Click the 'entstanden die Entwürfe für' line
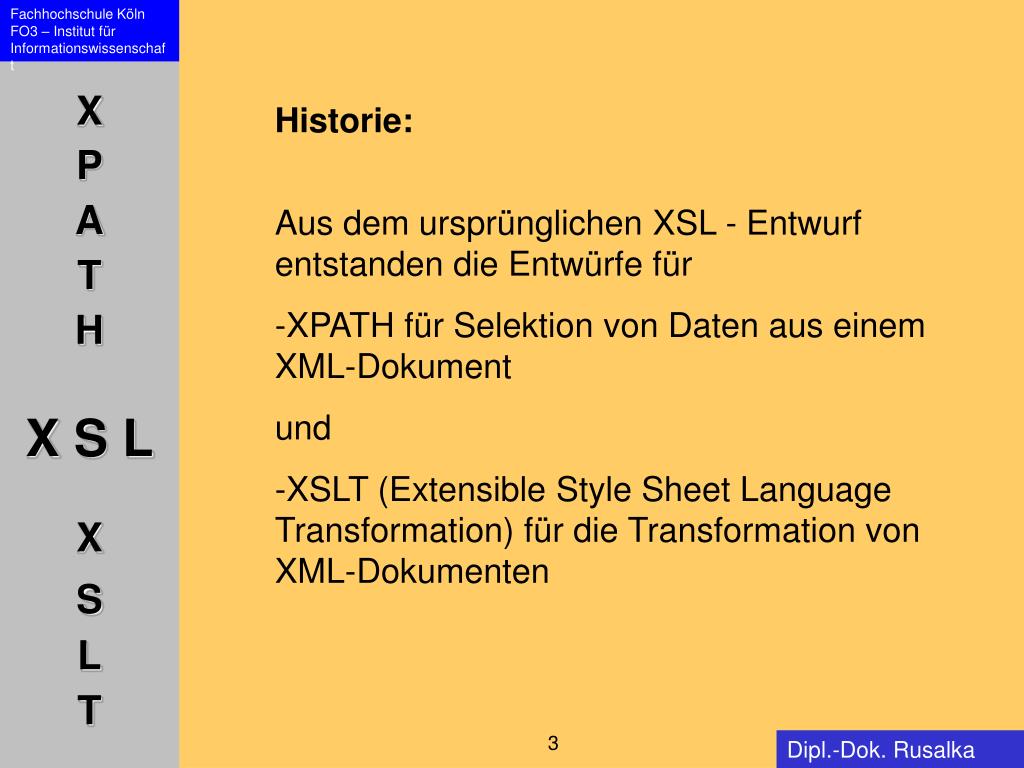 (x=483, y=264)
